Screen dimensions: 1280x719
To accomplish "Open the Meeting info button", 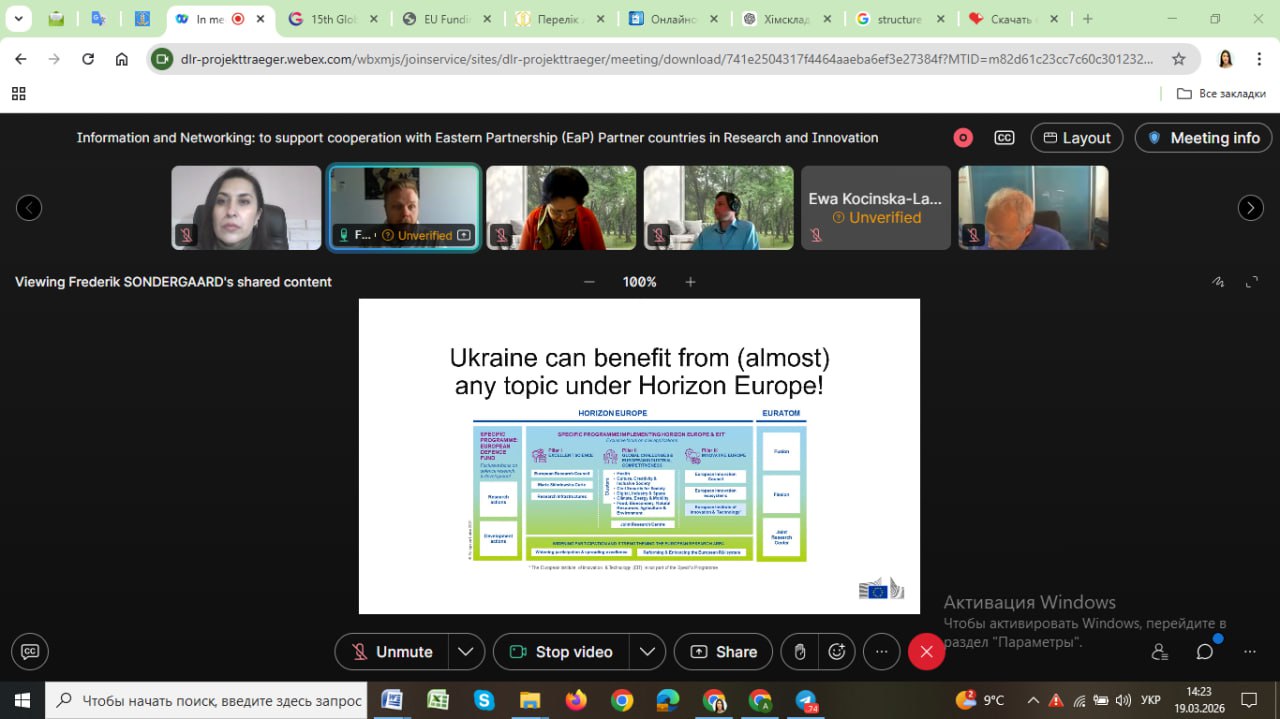I will click(x=1203, y=138).
